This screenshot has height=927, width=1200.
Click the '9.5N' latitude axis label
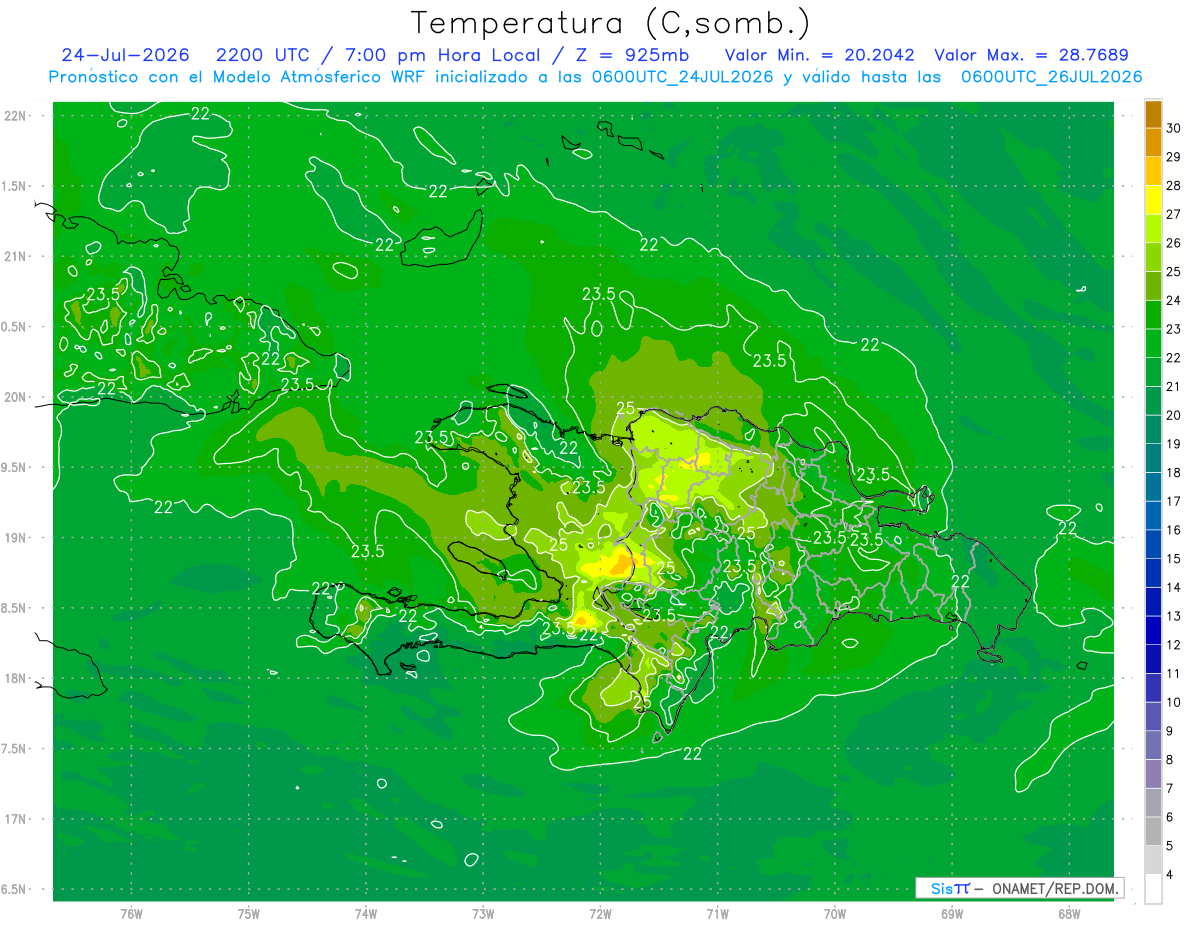[14, 468]
